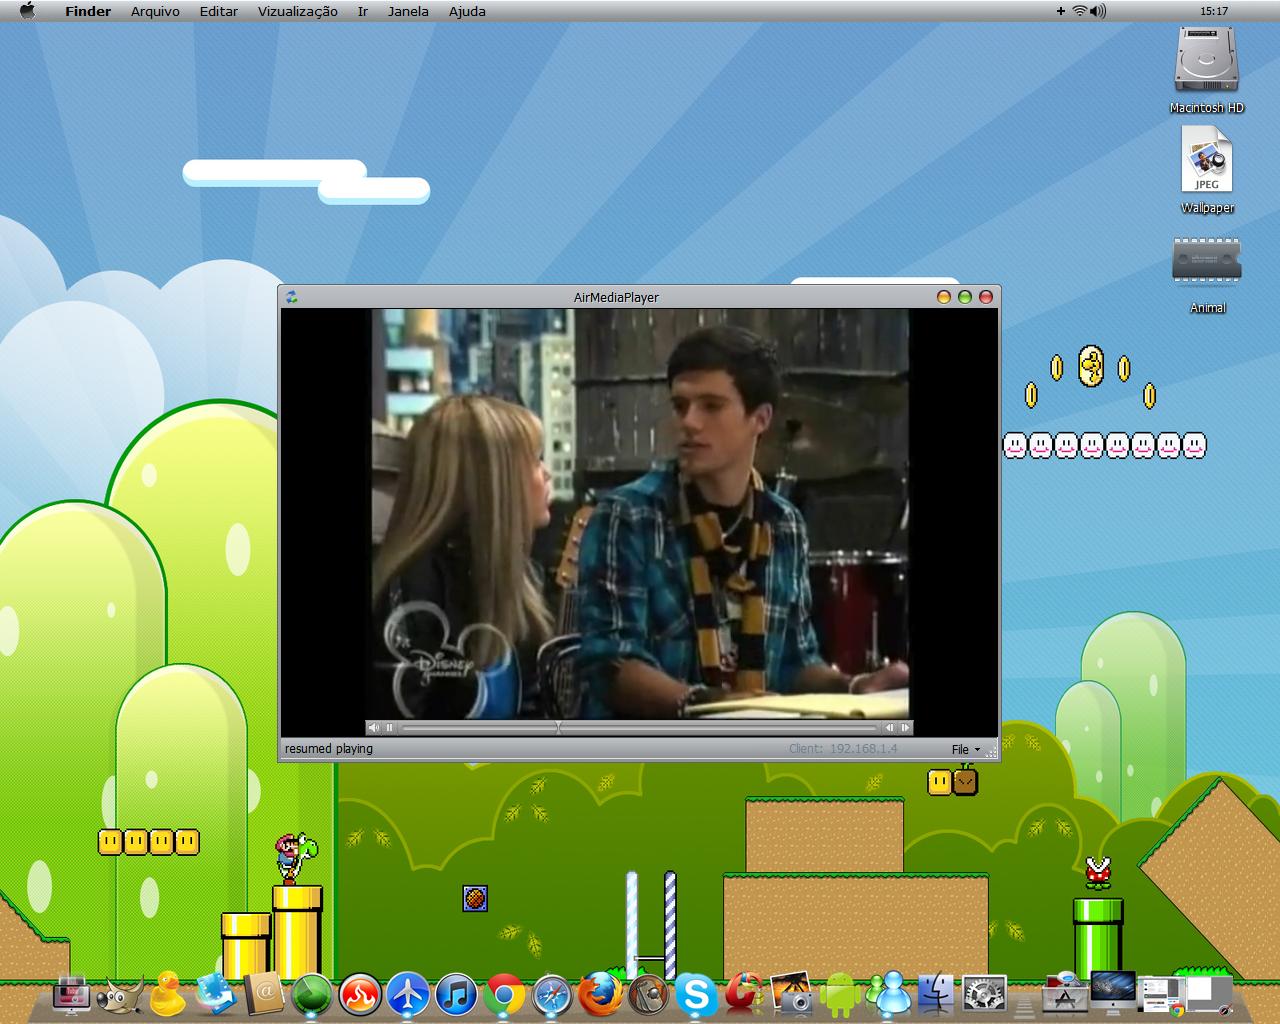Select the Macintosh HD desktop icon
The image size is (1280, 1024).
click(x=1207, y=62)
